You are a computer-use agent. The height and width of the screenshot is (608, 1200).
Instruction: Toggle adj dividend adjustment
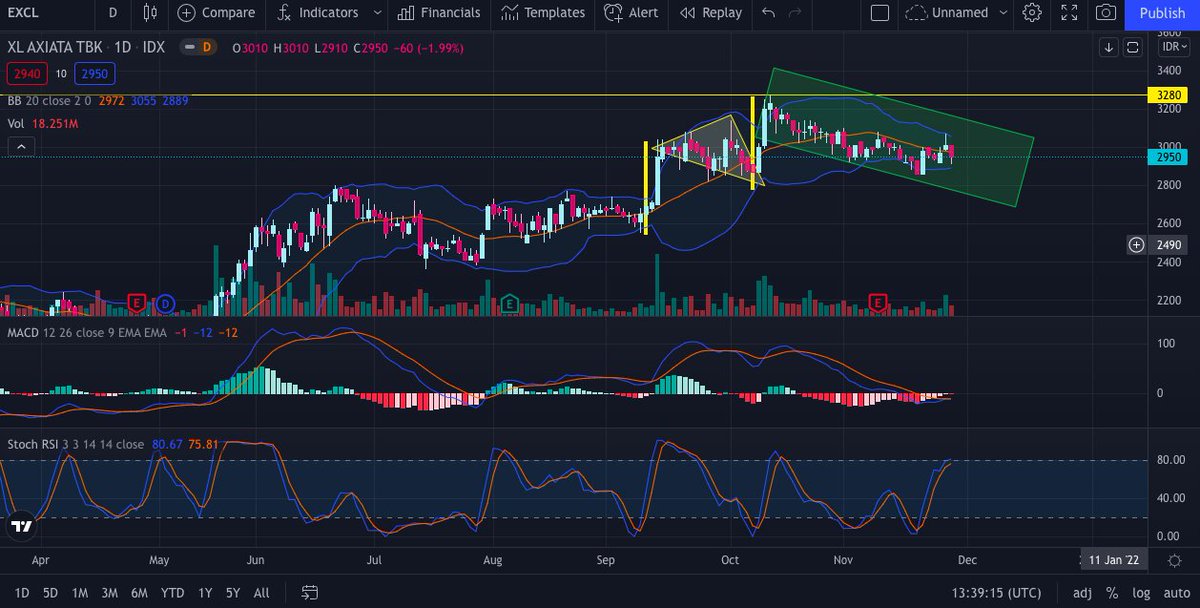click(x=1083, y=592)
